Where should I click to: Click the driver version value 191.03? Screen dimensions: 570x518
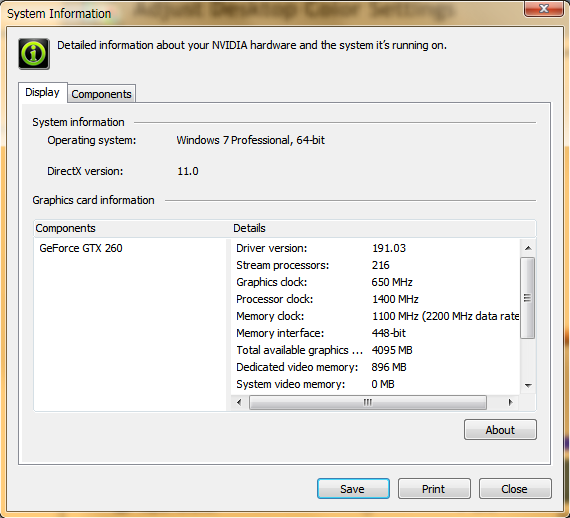(389, 248)
